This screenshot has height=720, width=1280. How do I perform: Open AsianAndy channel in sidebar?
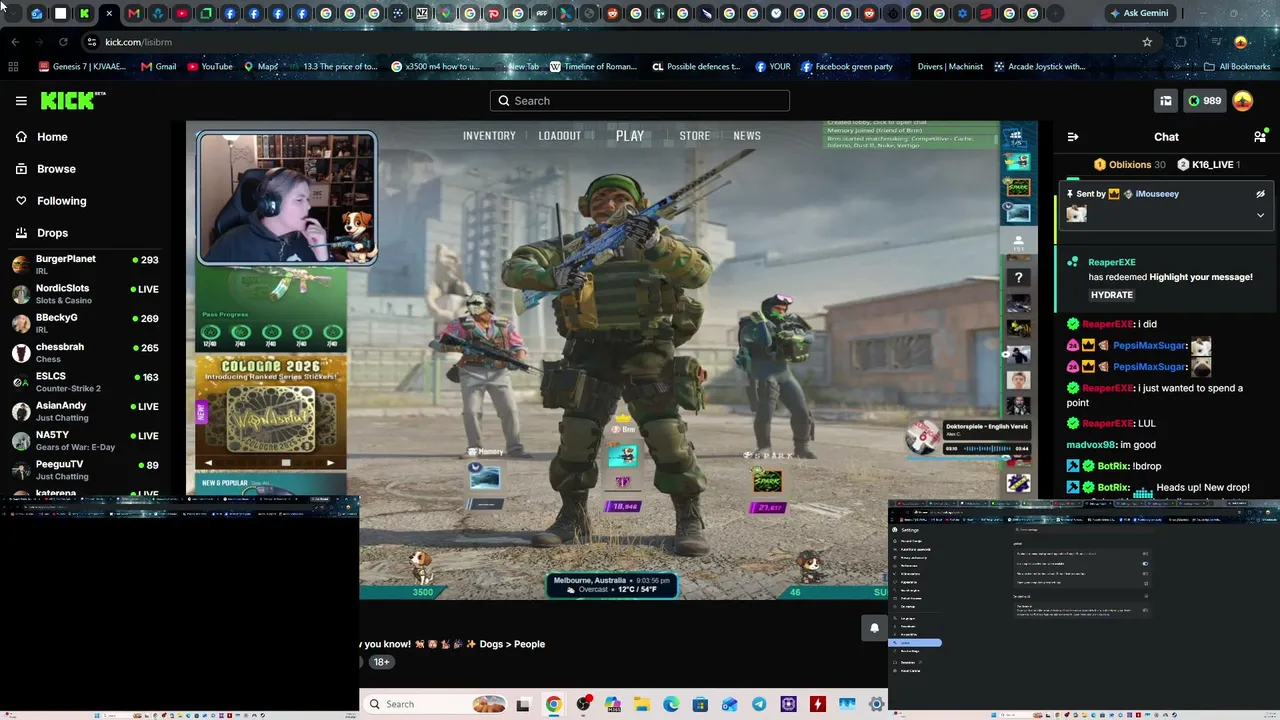(85, 411)
